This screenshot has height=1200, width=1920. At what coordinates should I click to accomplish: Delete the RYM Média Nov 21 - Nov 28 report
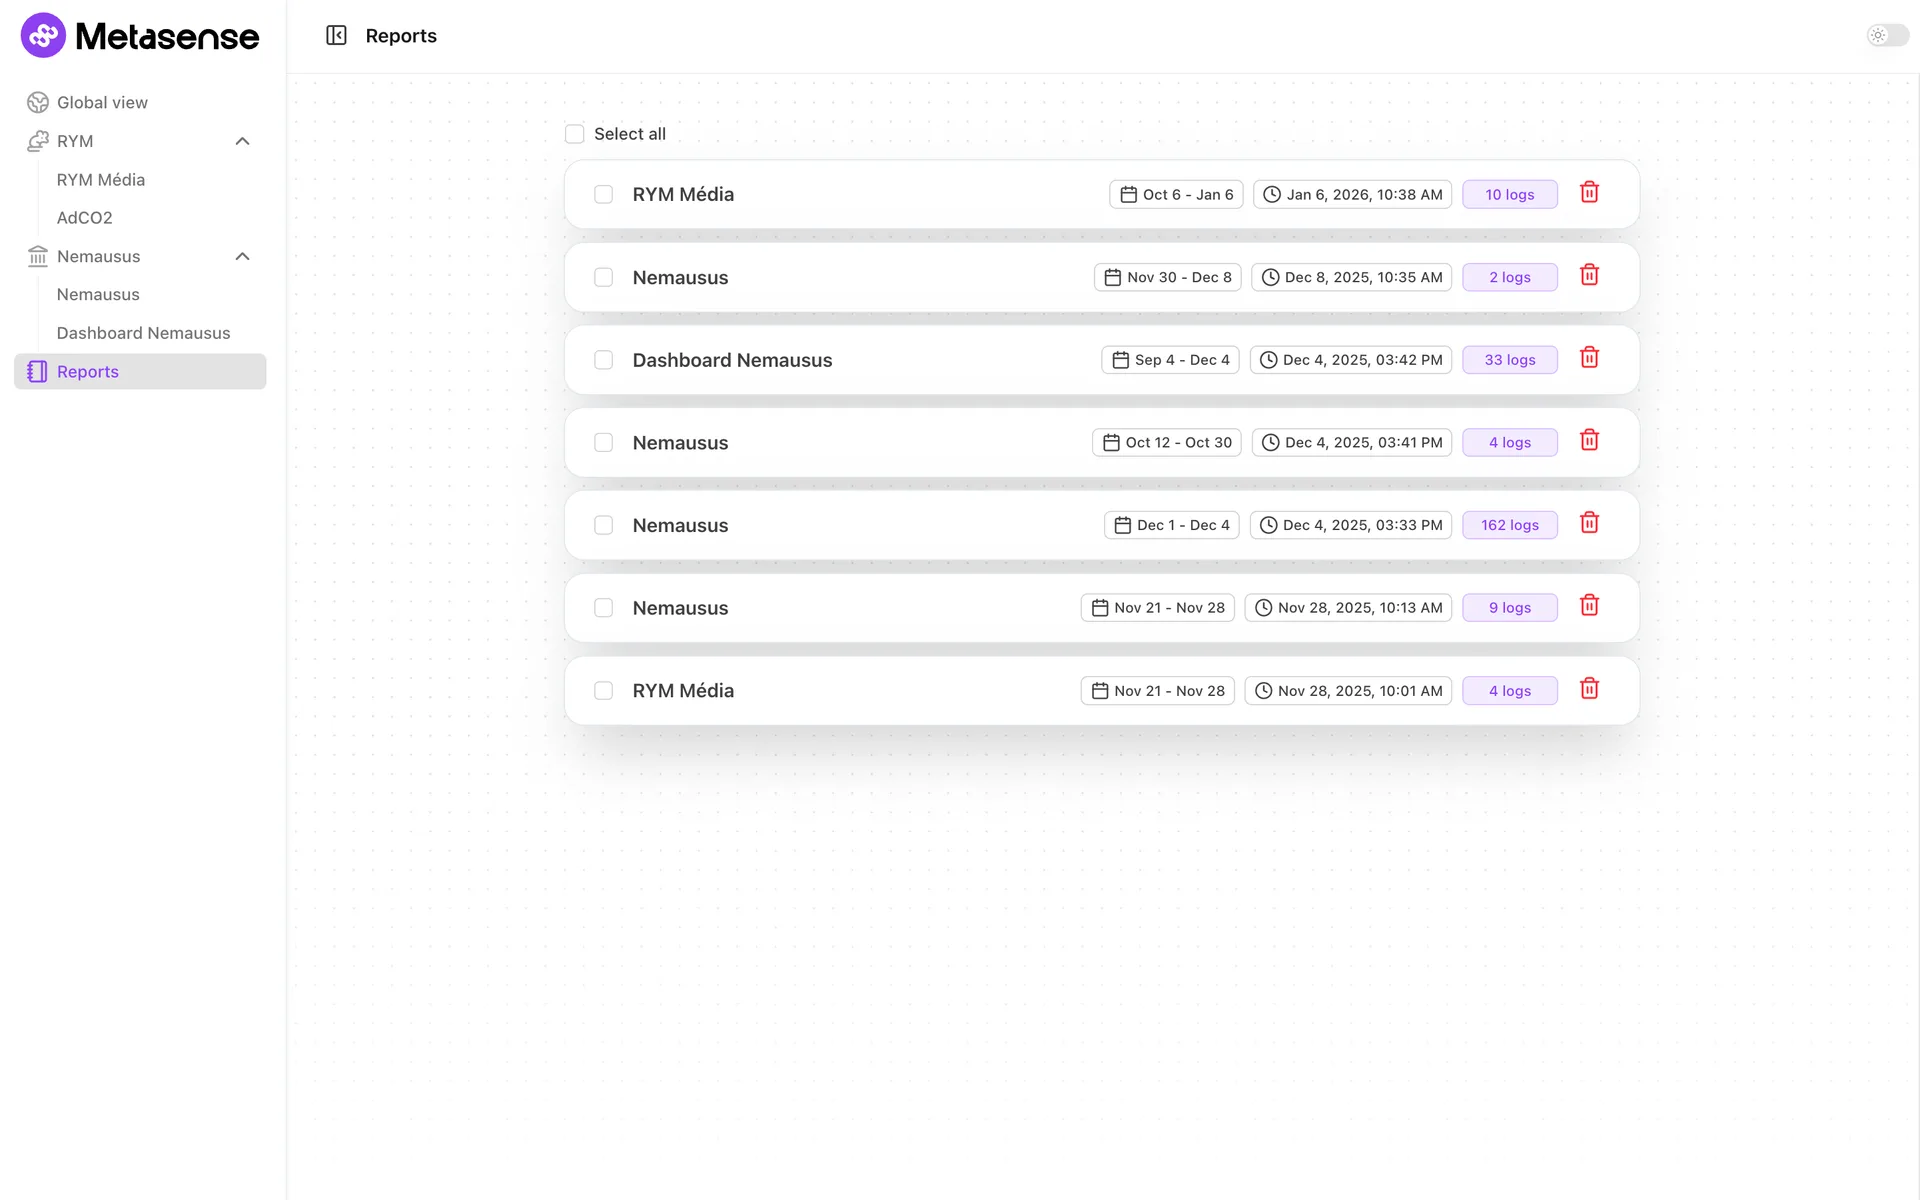point(1589,689)
